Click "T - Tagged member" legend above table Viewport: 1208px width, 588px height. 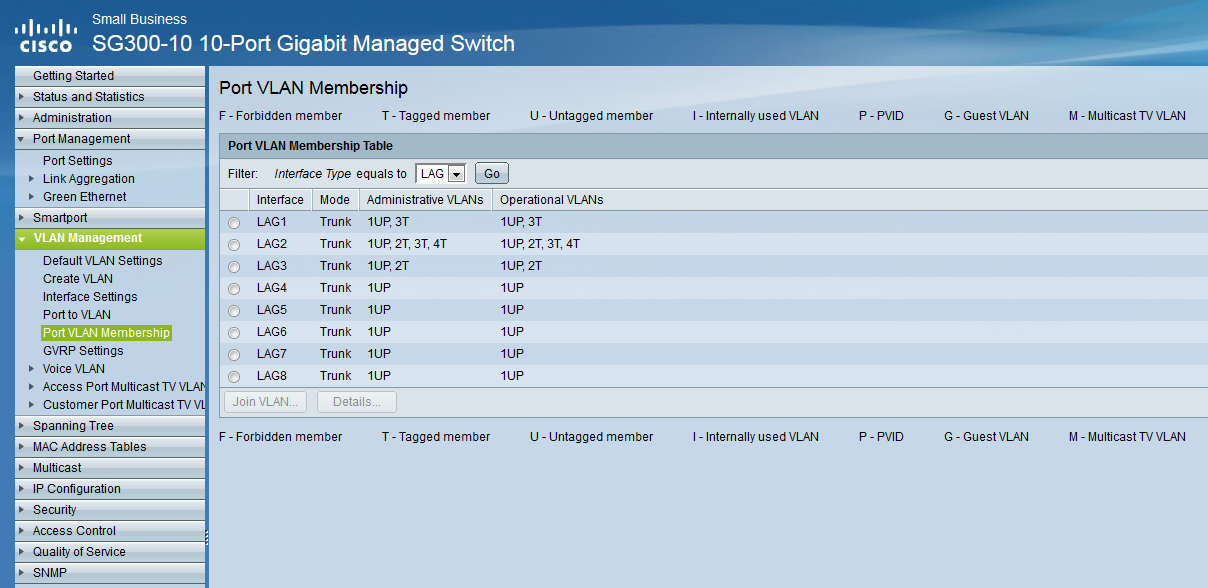[436, 116]
